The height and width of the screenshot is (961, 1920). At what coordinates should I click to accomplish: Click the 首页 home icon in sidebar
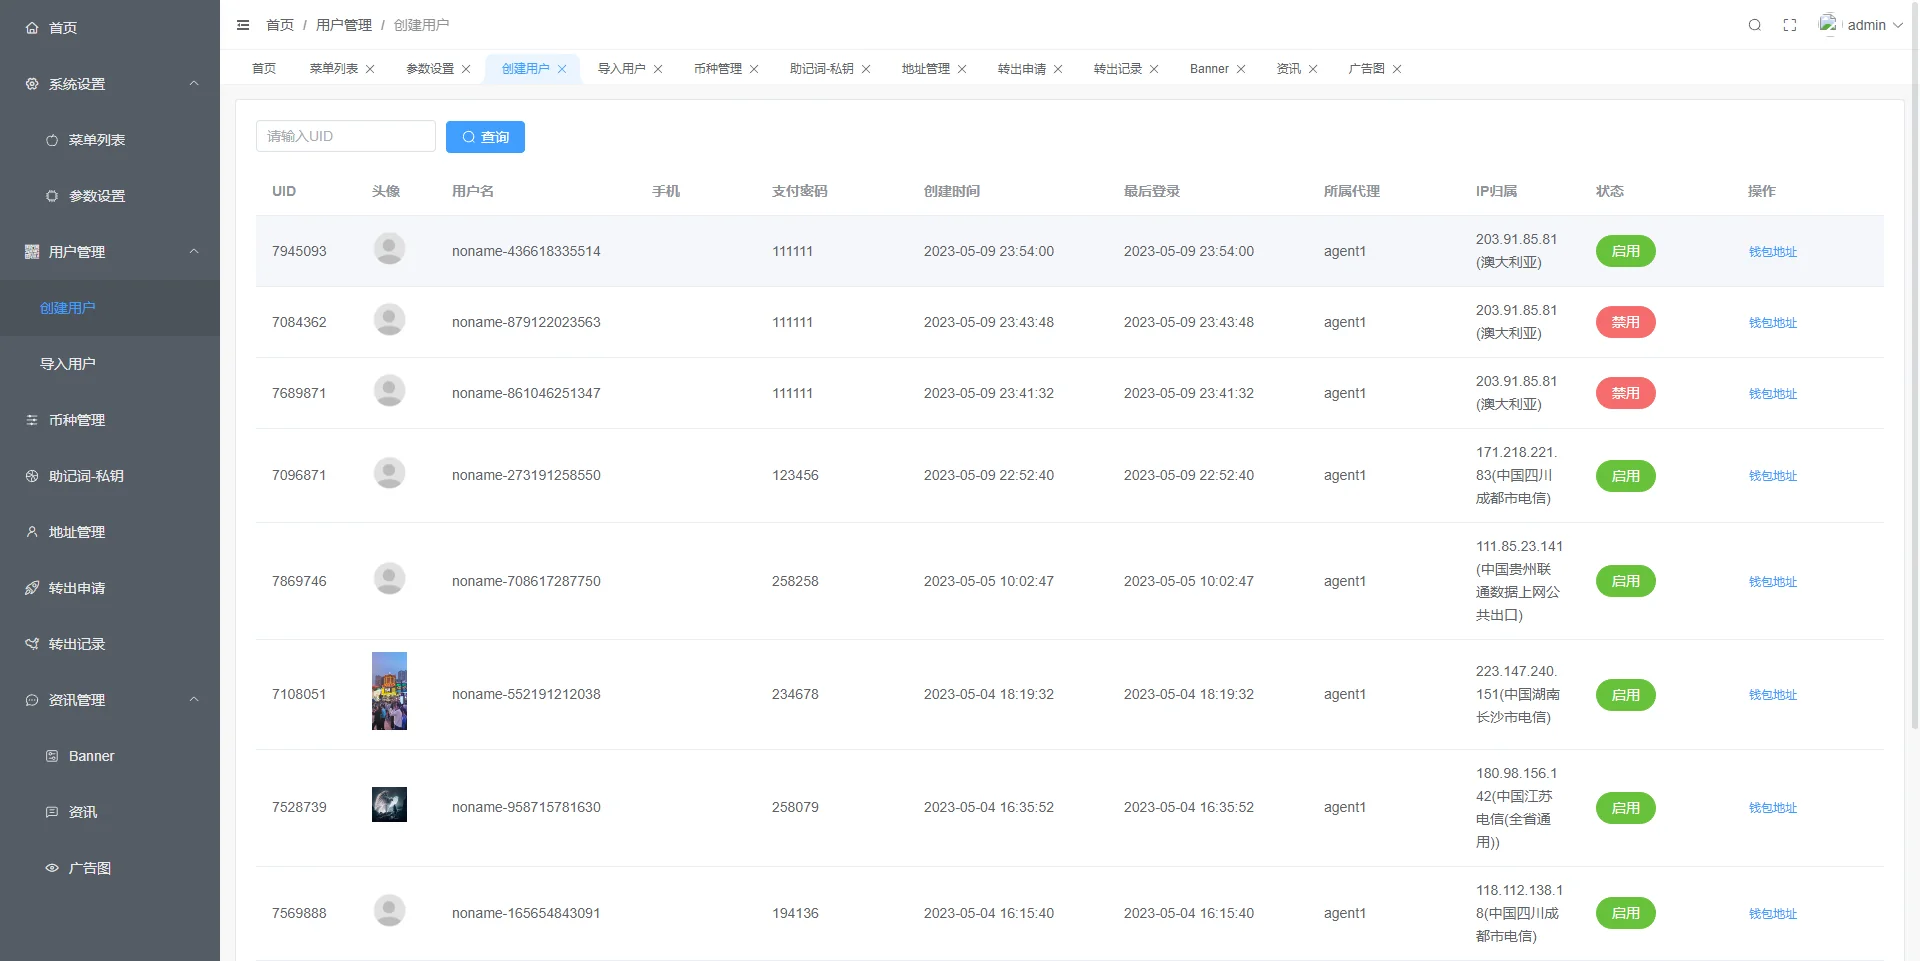click(x=32, y=28)
